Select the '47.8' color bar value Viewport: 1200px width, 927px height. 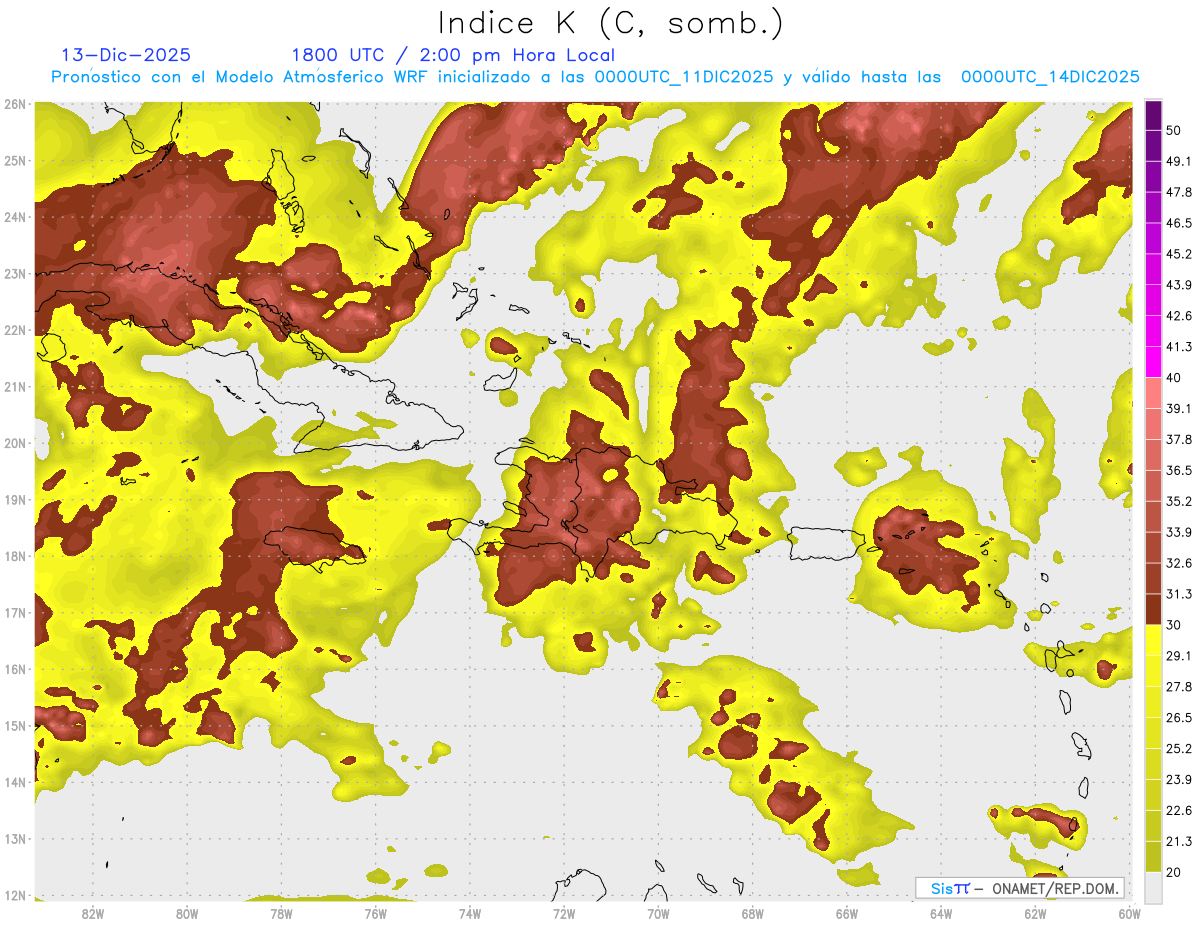click(1179, 191)
